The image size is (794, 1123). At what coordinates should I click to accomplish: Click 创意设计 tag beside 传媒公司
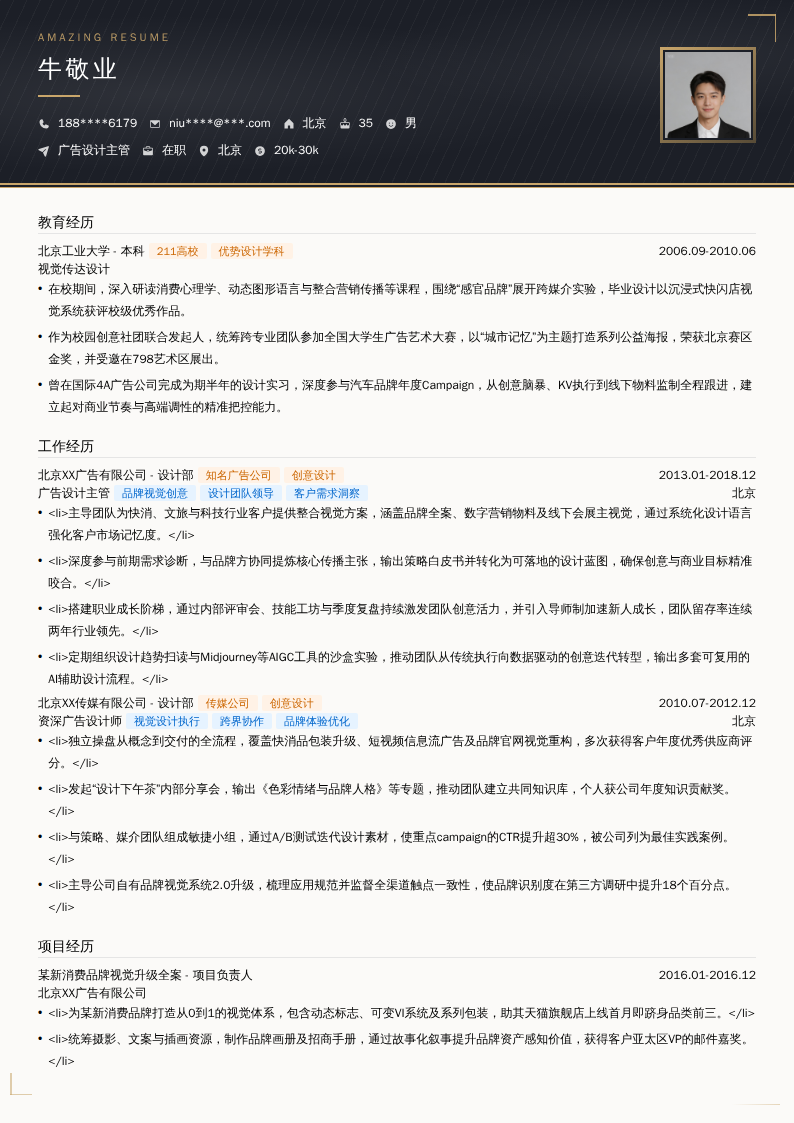(x=292, y=703)
